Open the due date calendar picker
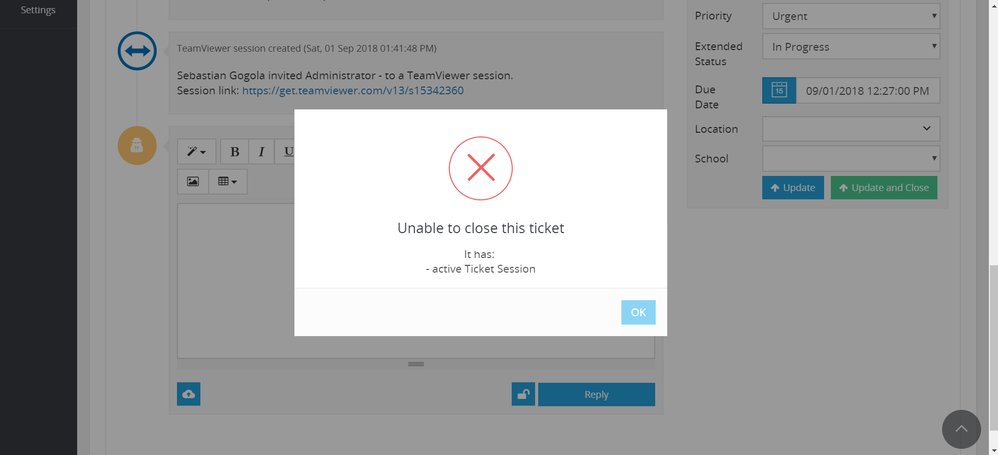 (779, 91)
